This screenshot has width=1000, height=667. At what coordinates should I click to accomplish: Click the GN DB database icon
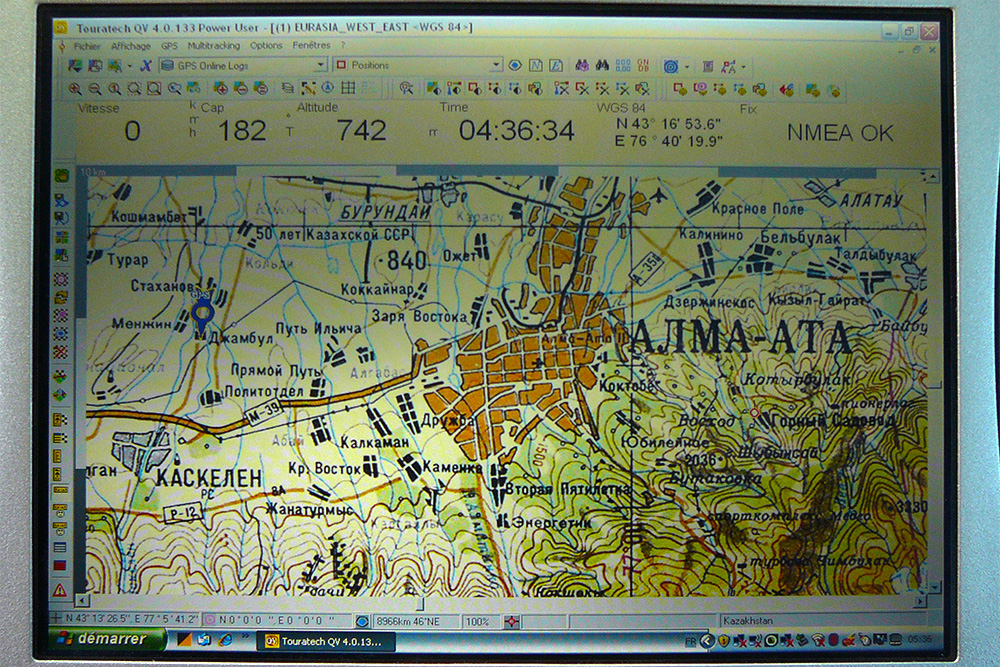pyautogui.click(x=643, y=65)
